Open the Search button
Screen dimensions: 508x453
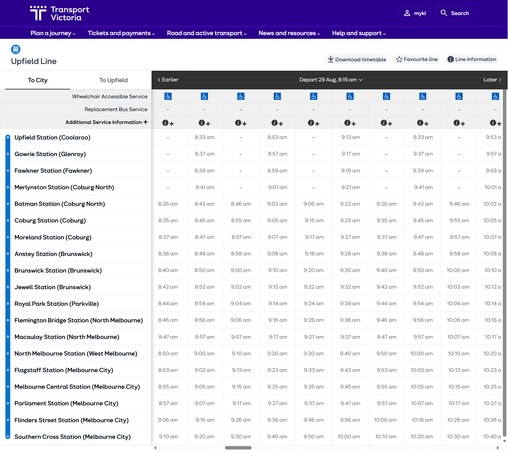(454, 13)
